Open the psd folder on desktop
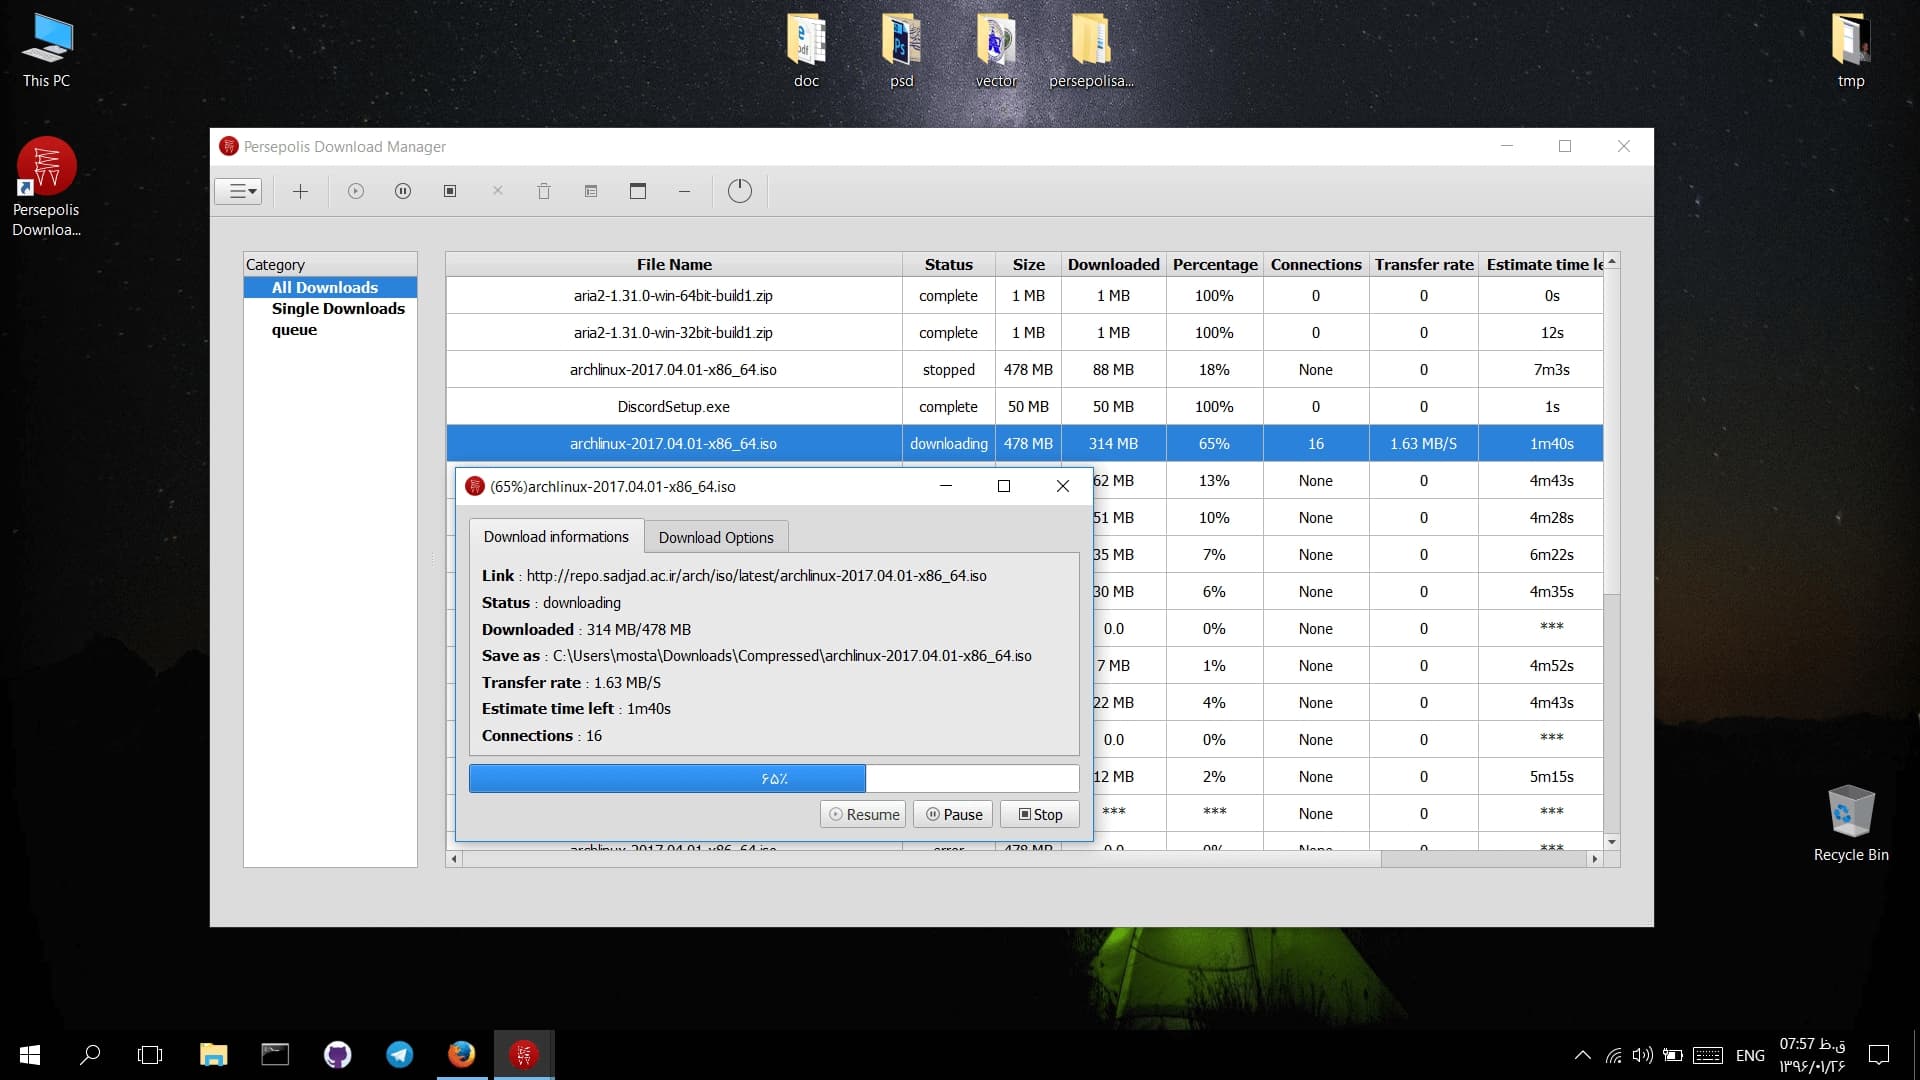 click(x=901, y=51)
